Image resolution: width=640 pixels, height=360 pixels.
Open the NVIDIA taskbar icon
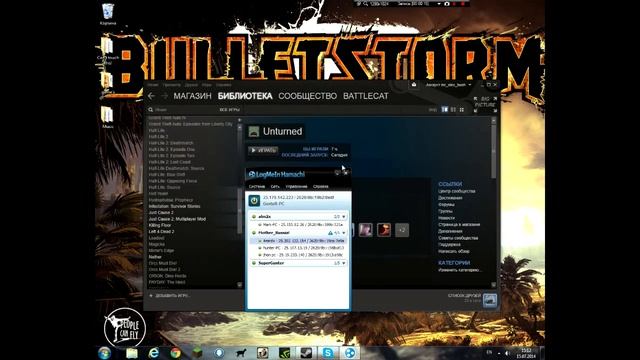pos(284,353)
